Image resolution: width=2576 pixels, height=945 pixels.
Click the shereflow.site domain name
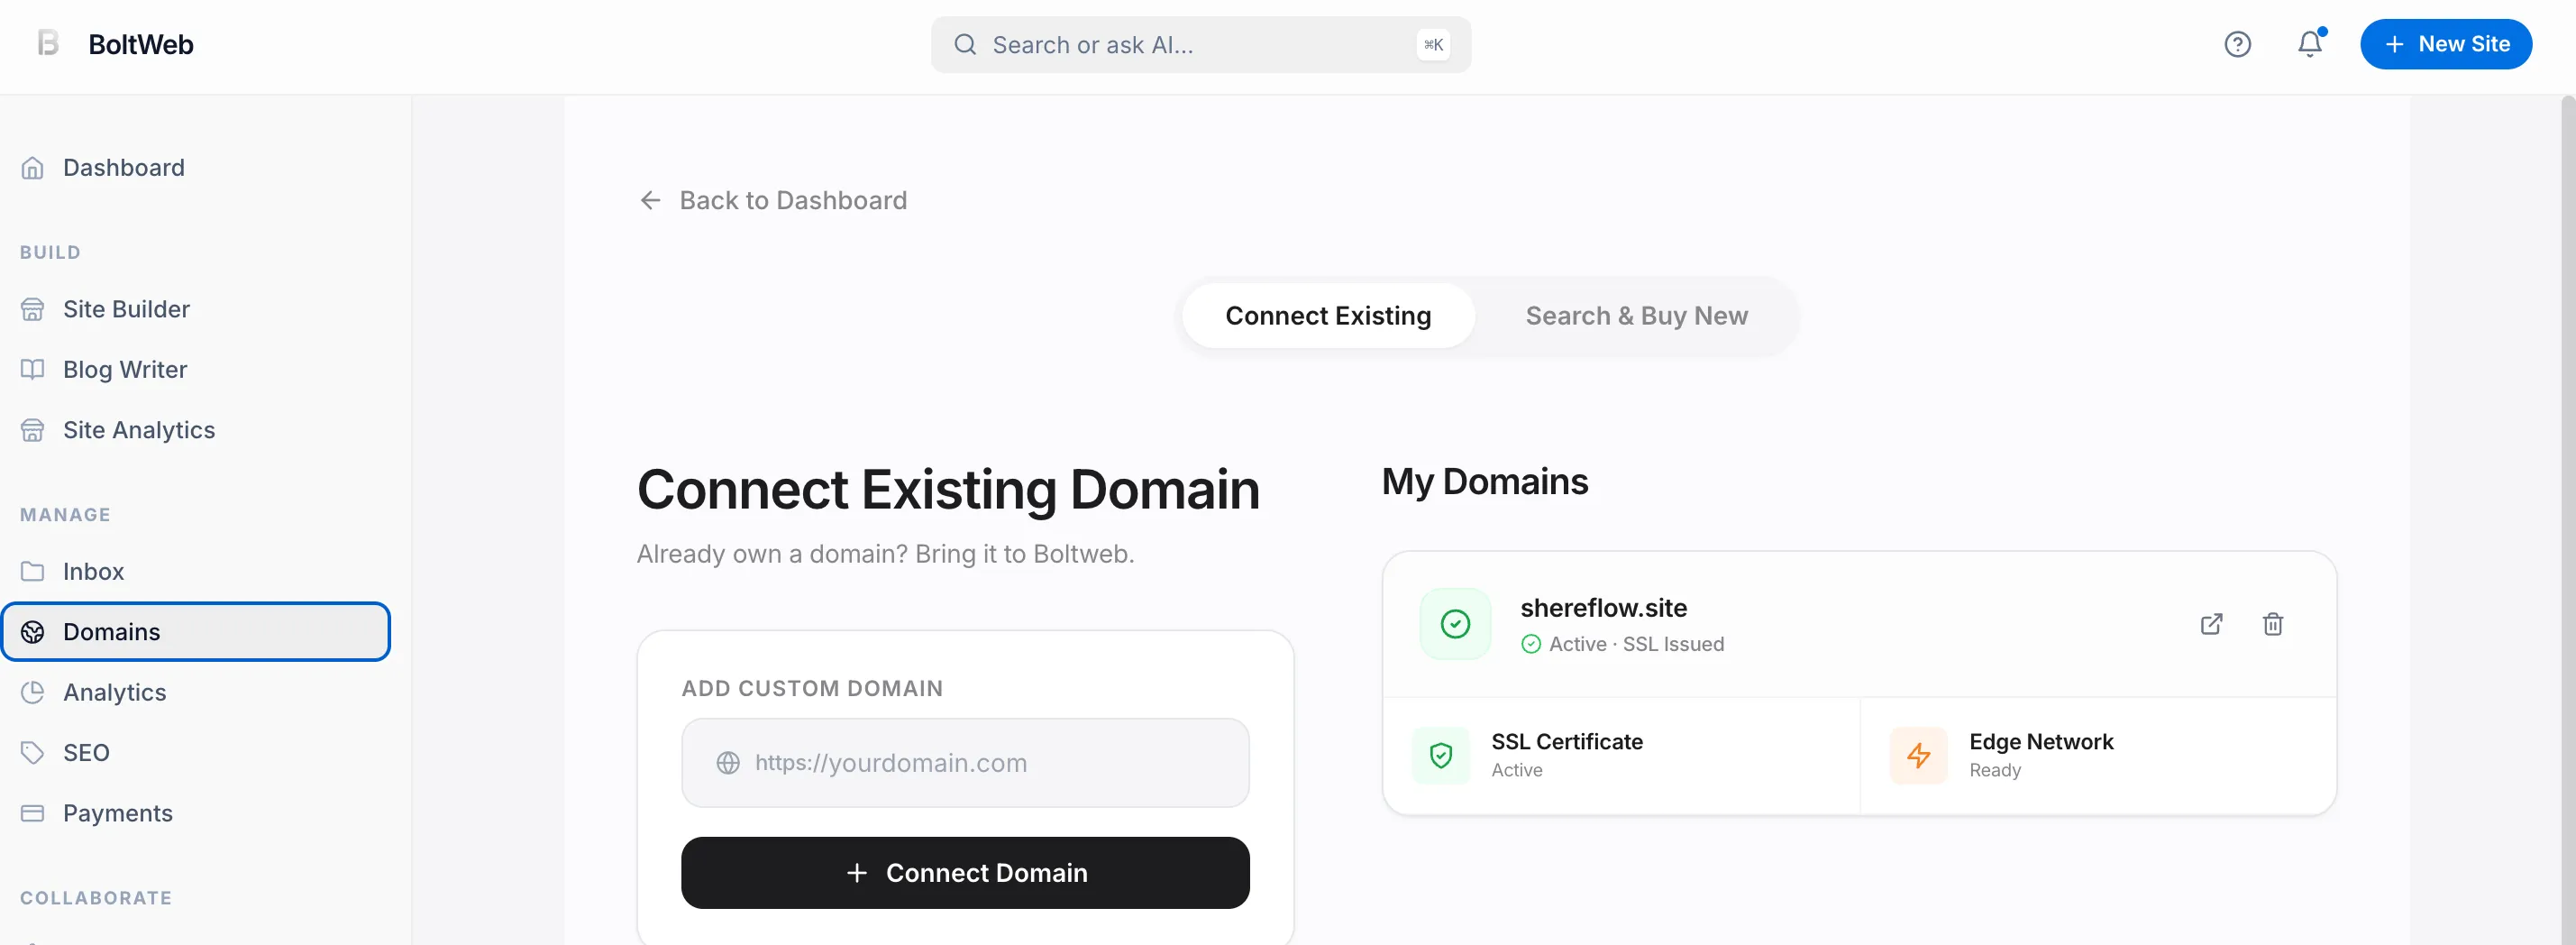coord(1603,608)
